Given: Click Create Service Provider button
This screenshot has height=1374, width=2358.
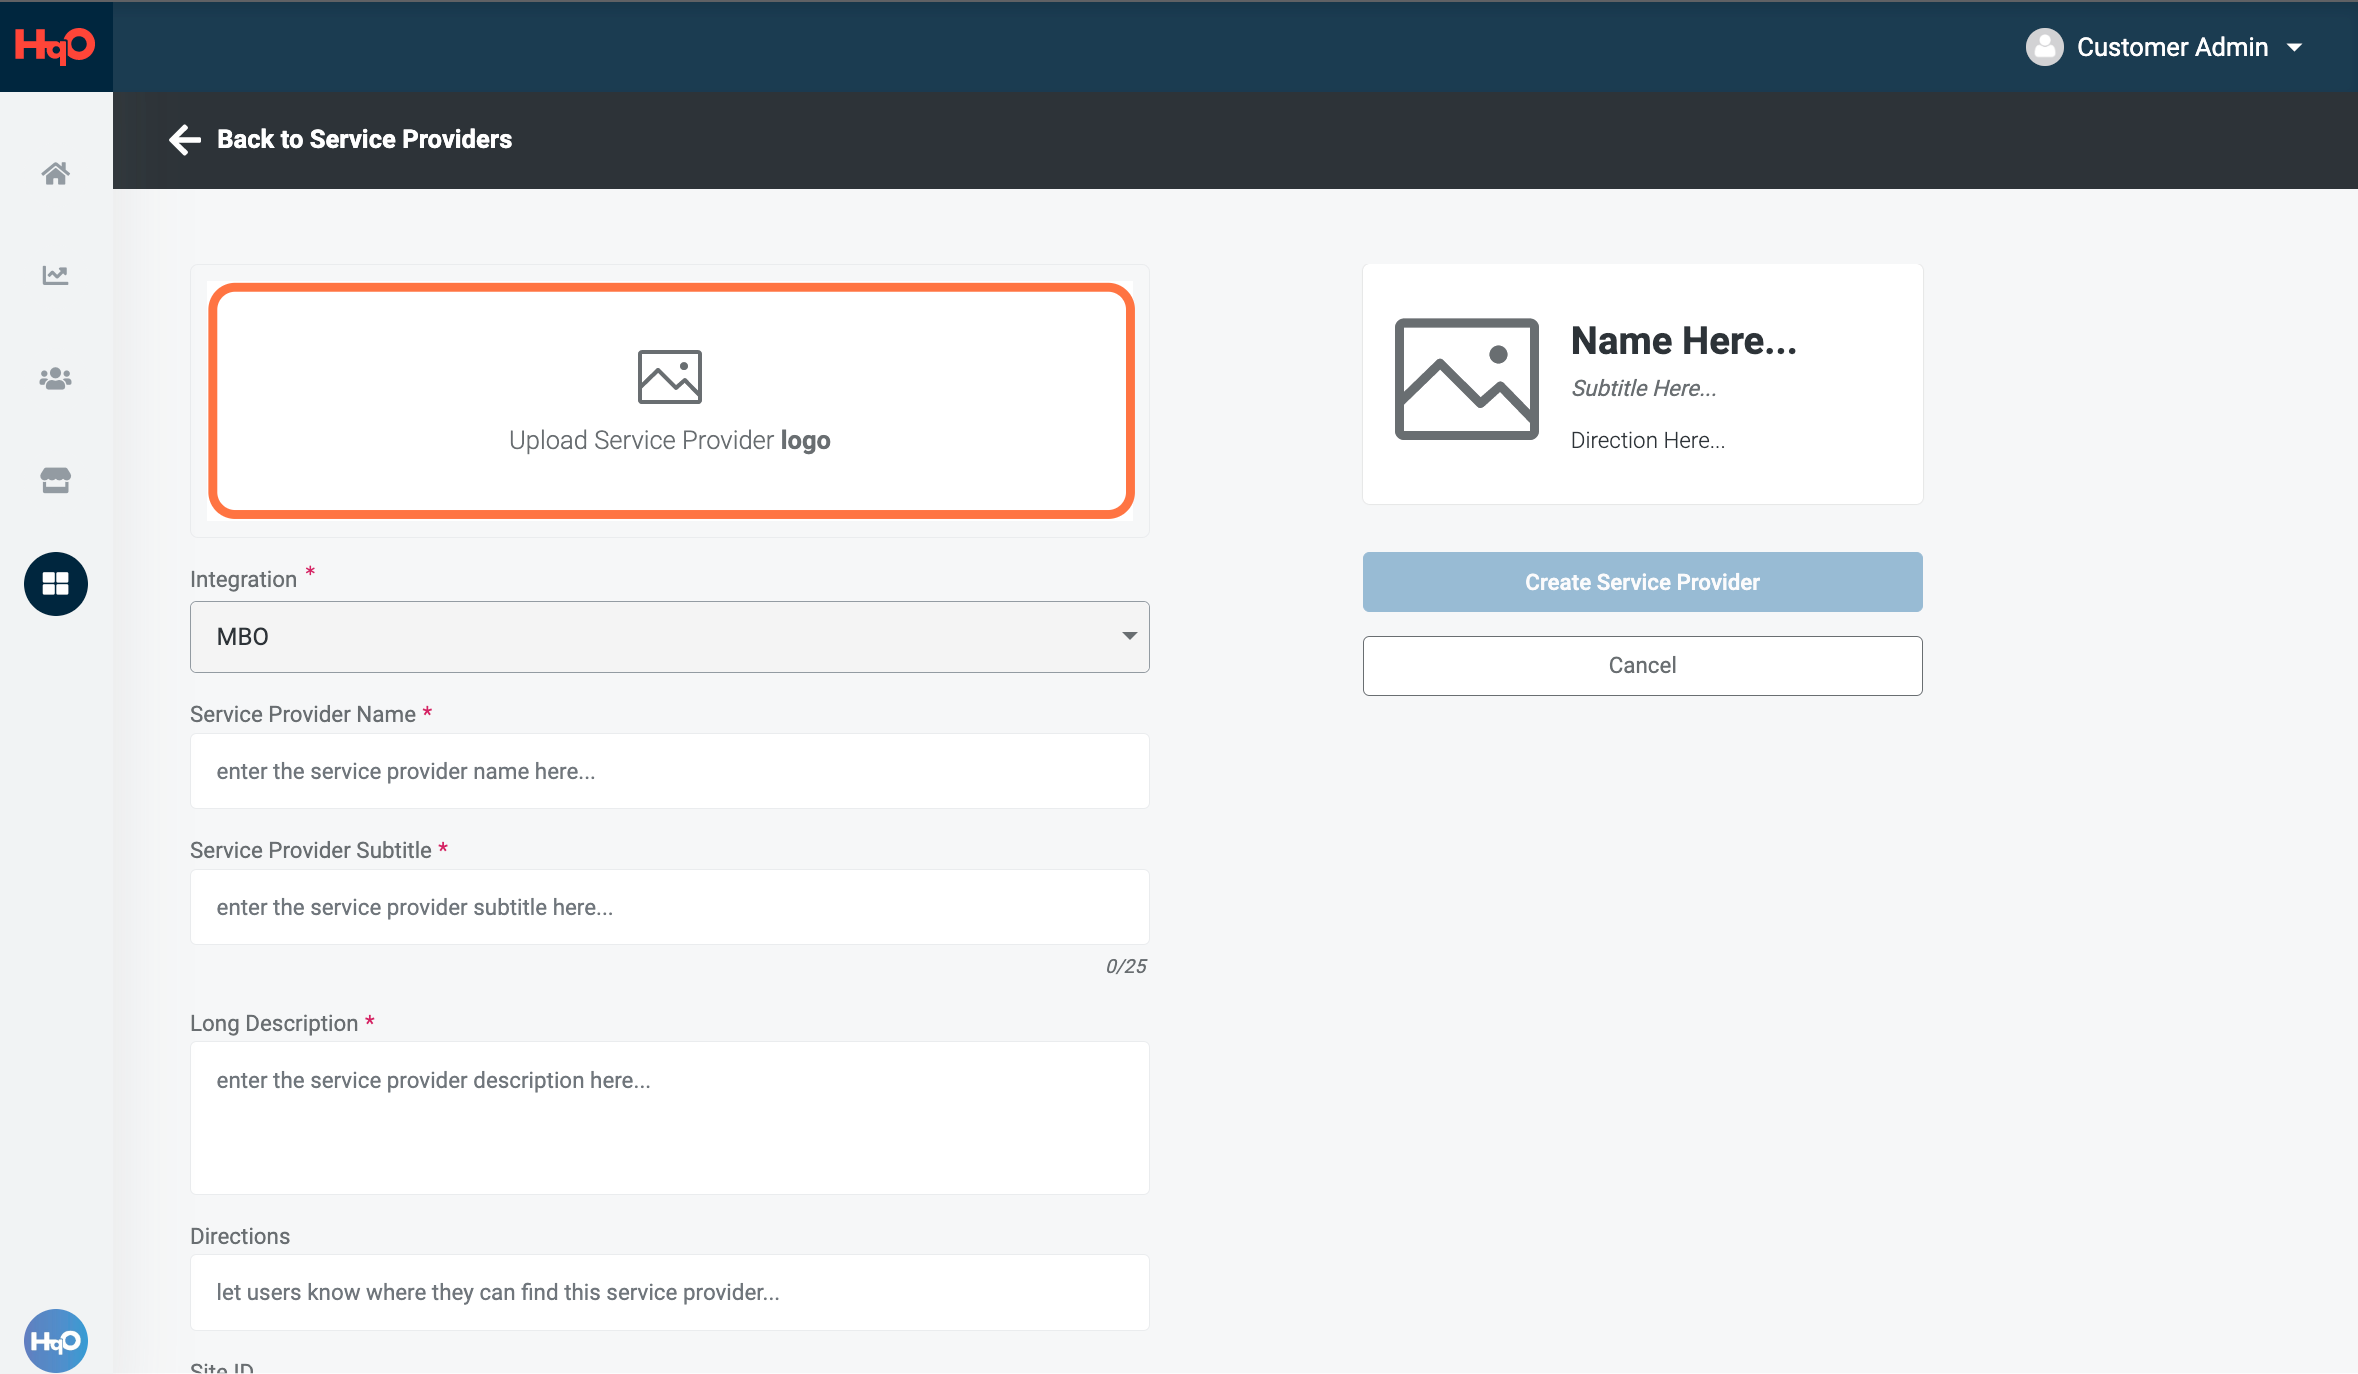Looking at the screenshot, I should pos(1642,582).
